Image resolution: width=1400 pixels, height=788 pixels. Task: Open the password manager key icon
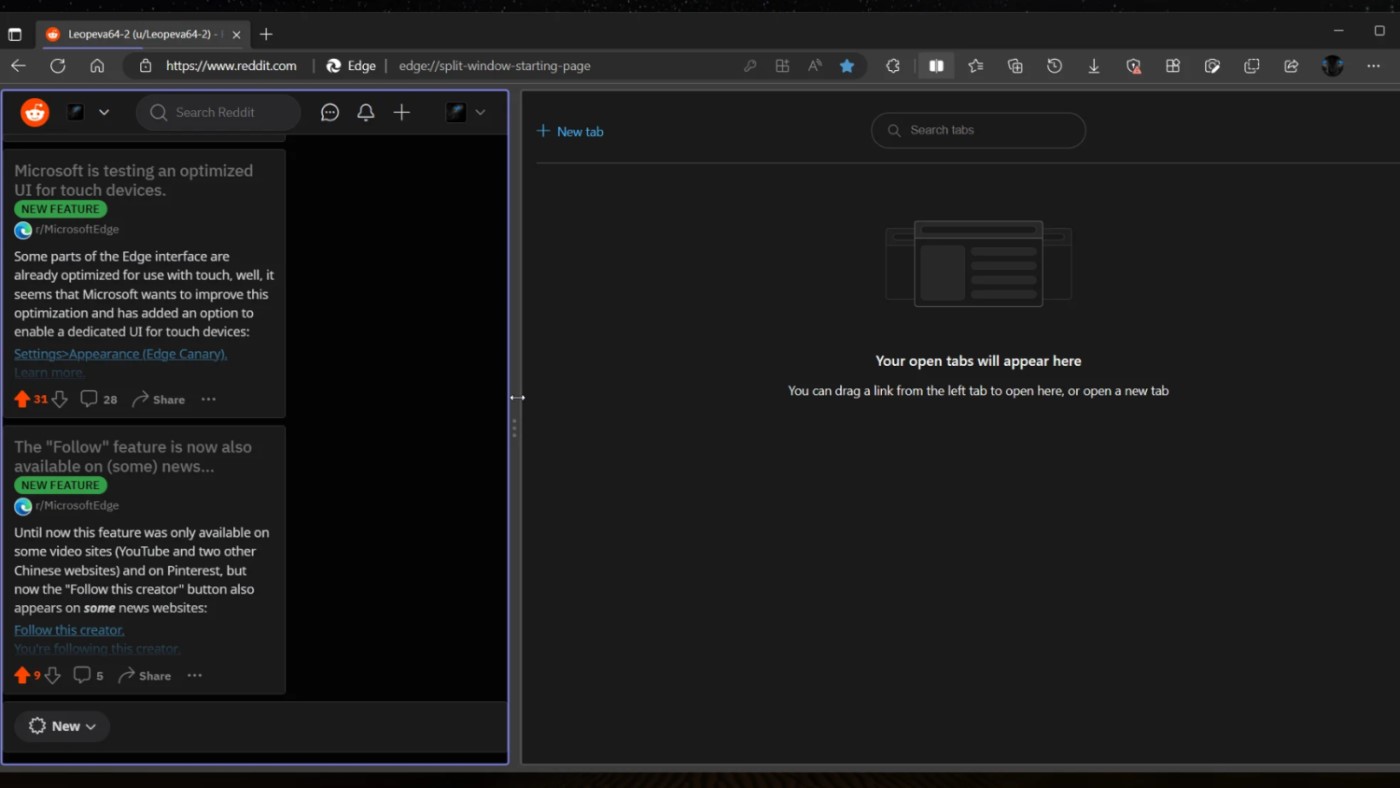(x=750, y=66)
